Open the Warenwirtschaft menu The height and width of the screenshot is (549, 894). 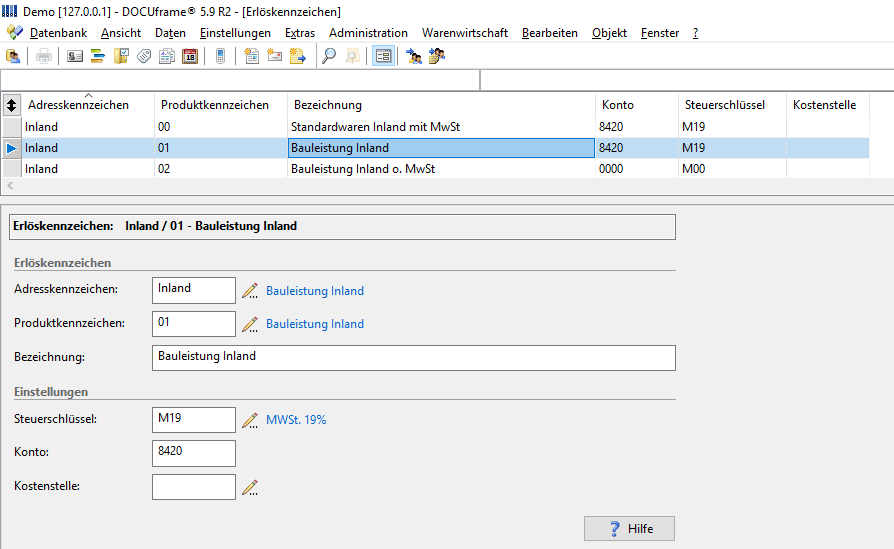click(465, 33)
